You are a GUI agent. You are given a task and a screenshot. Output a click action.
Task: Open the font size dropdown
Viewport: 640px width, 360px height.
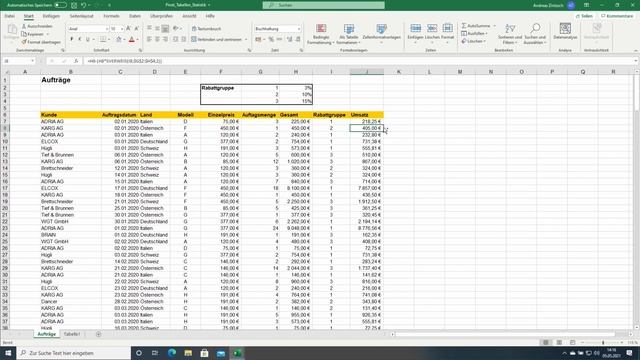[122, 29]
